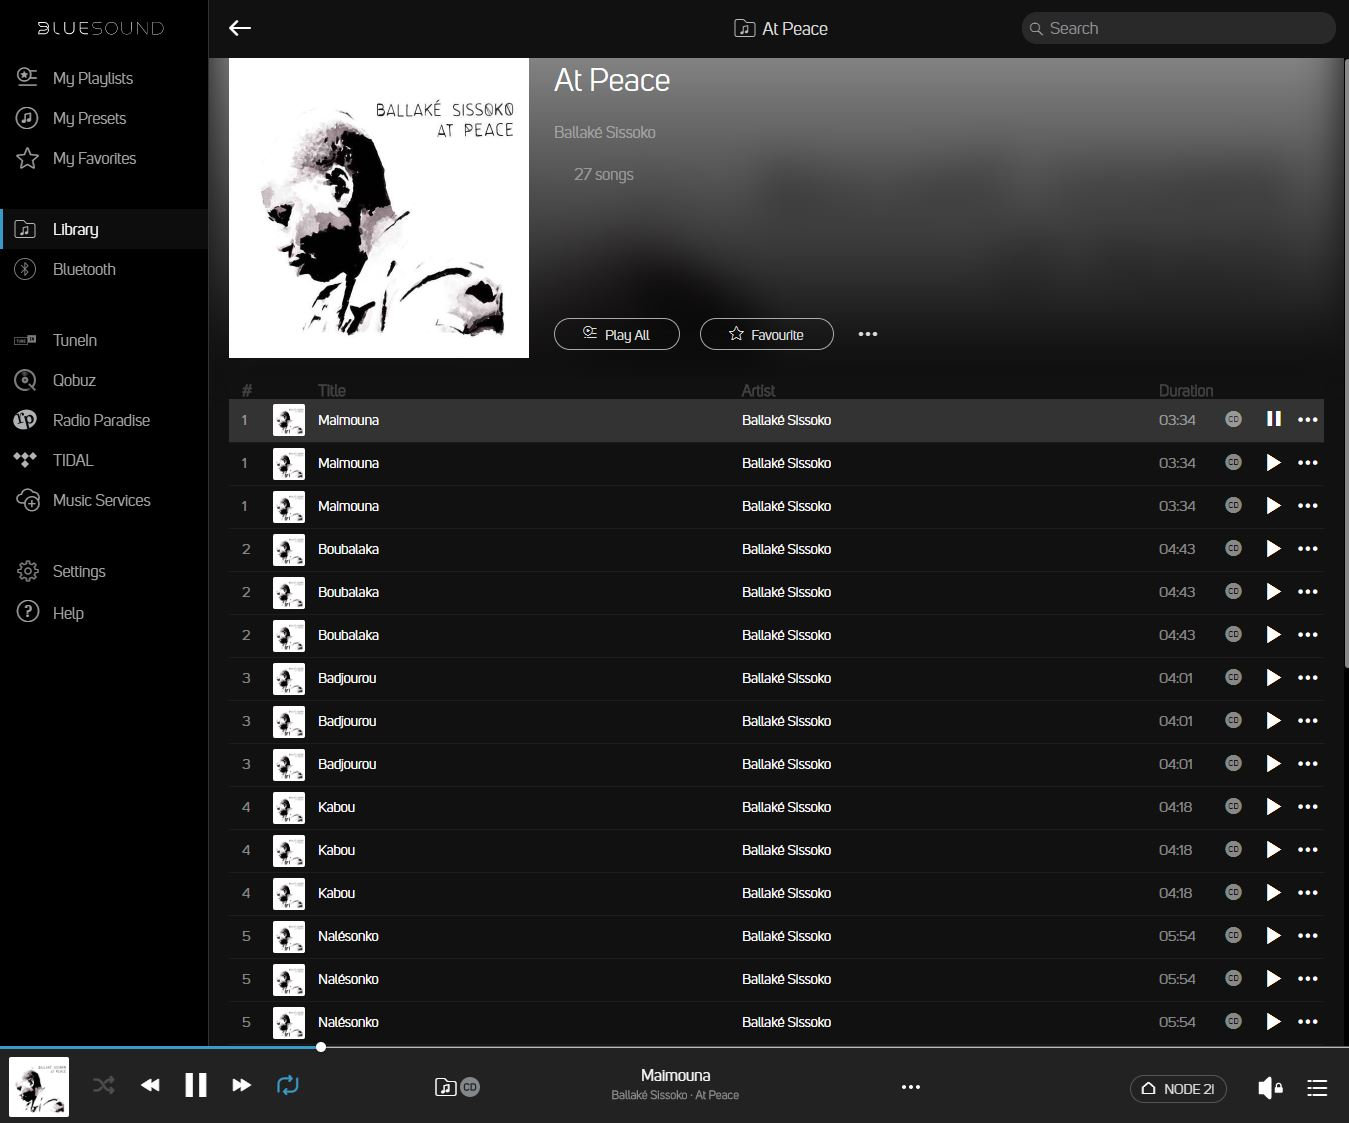Open the Qobuz service
1349x1123 pixels.
(74, 380)
